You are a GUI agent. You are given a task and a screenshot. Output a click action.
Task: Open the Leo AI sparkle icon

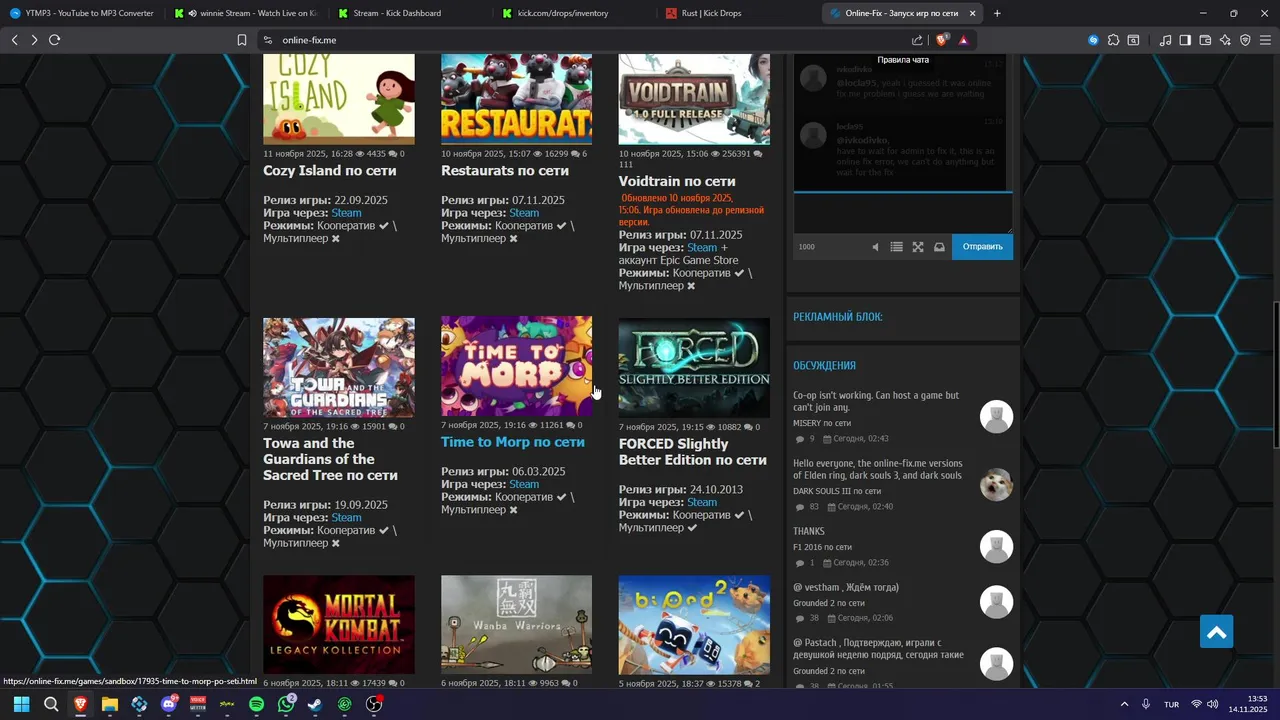pos(1225,40)
